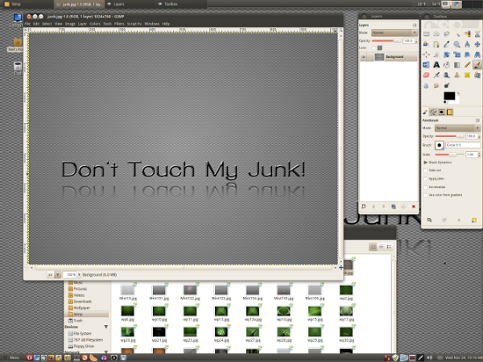Select the Fuzzy Select wand tool
Image resolution: width=483 pixels, height=362 pixels.
457,34
